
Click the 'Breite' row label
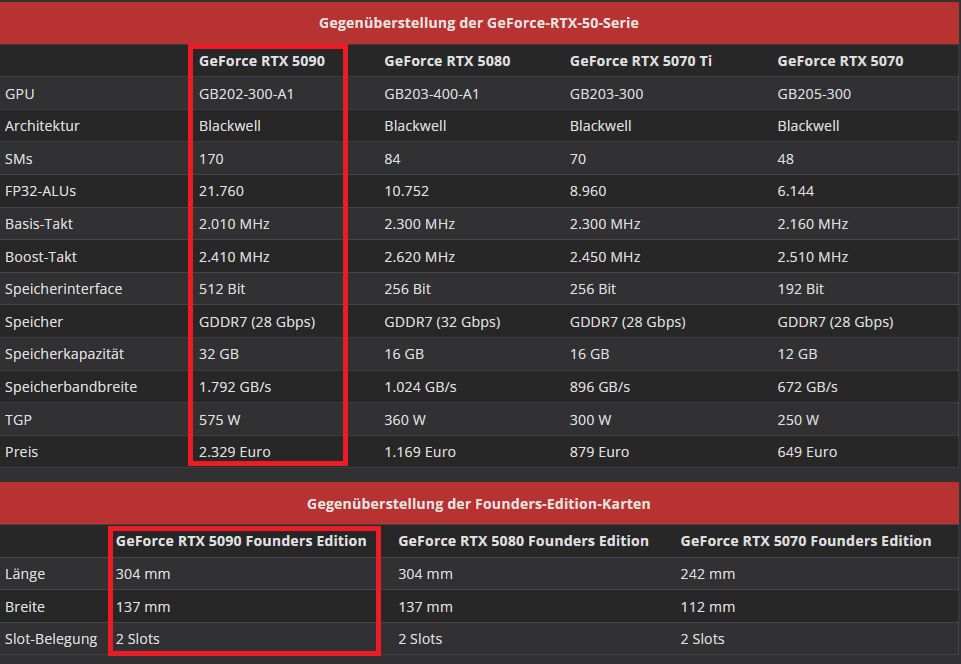click(25, 607)
